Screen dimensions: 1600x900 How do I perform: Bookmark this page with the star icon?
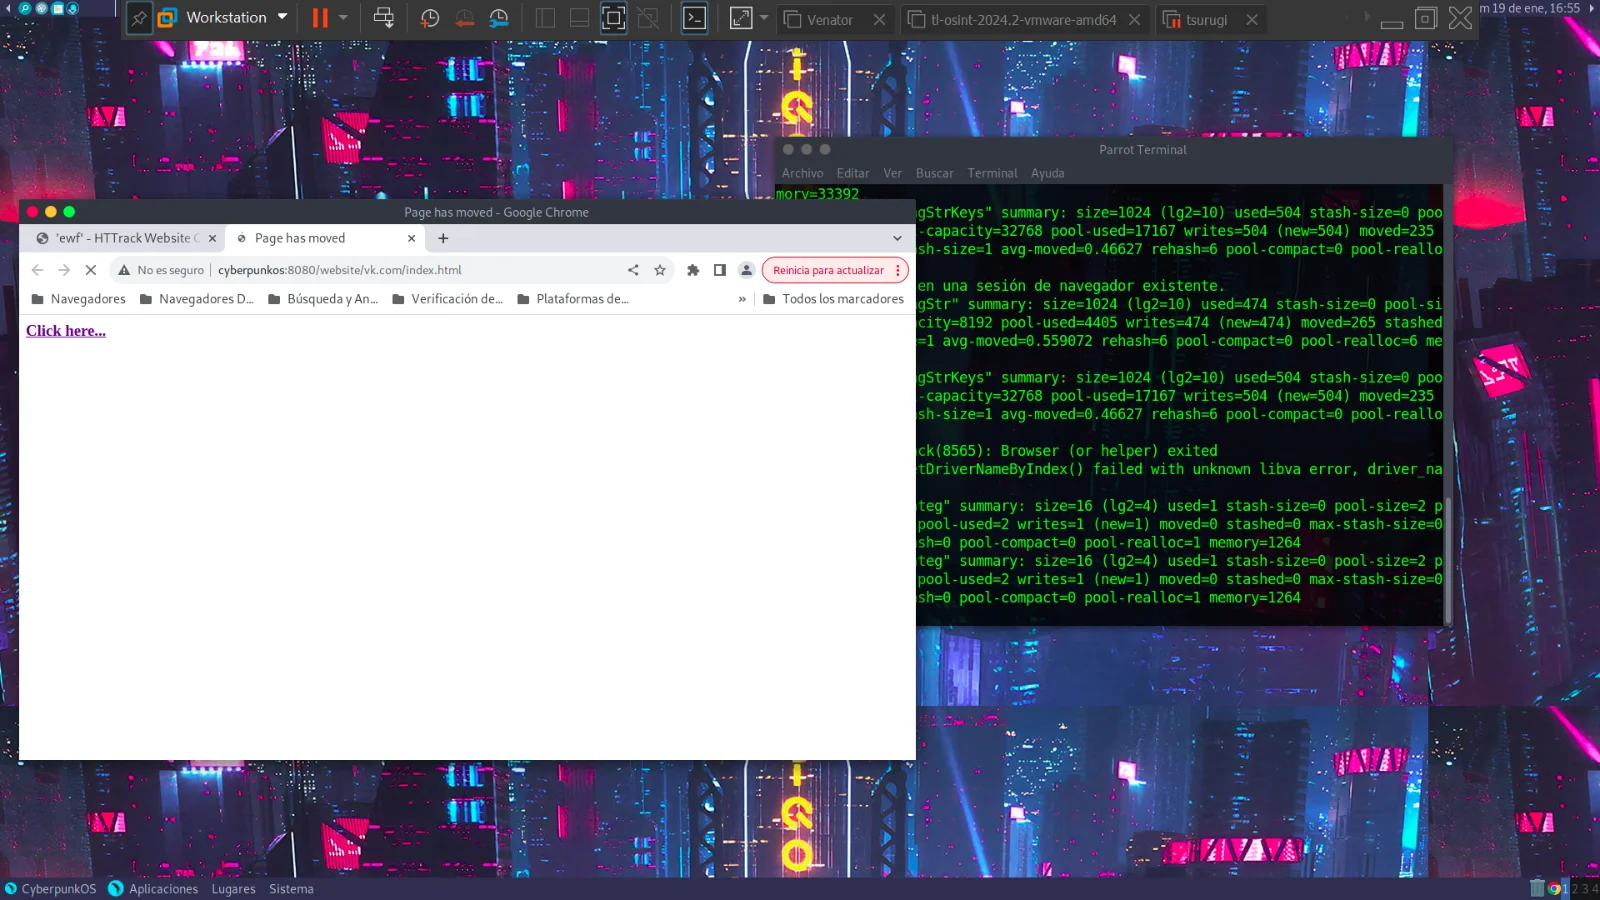[x=660, y=270]
